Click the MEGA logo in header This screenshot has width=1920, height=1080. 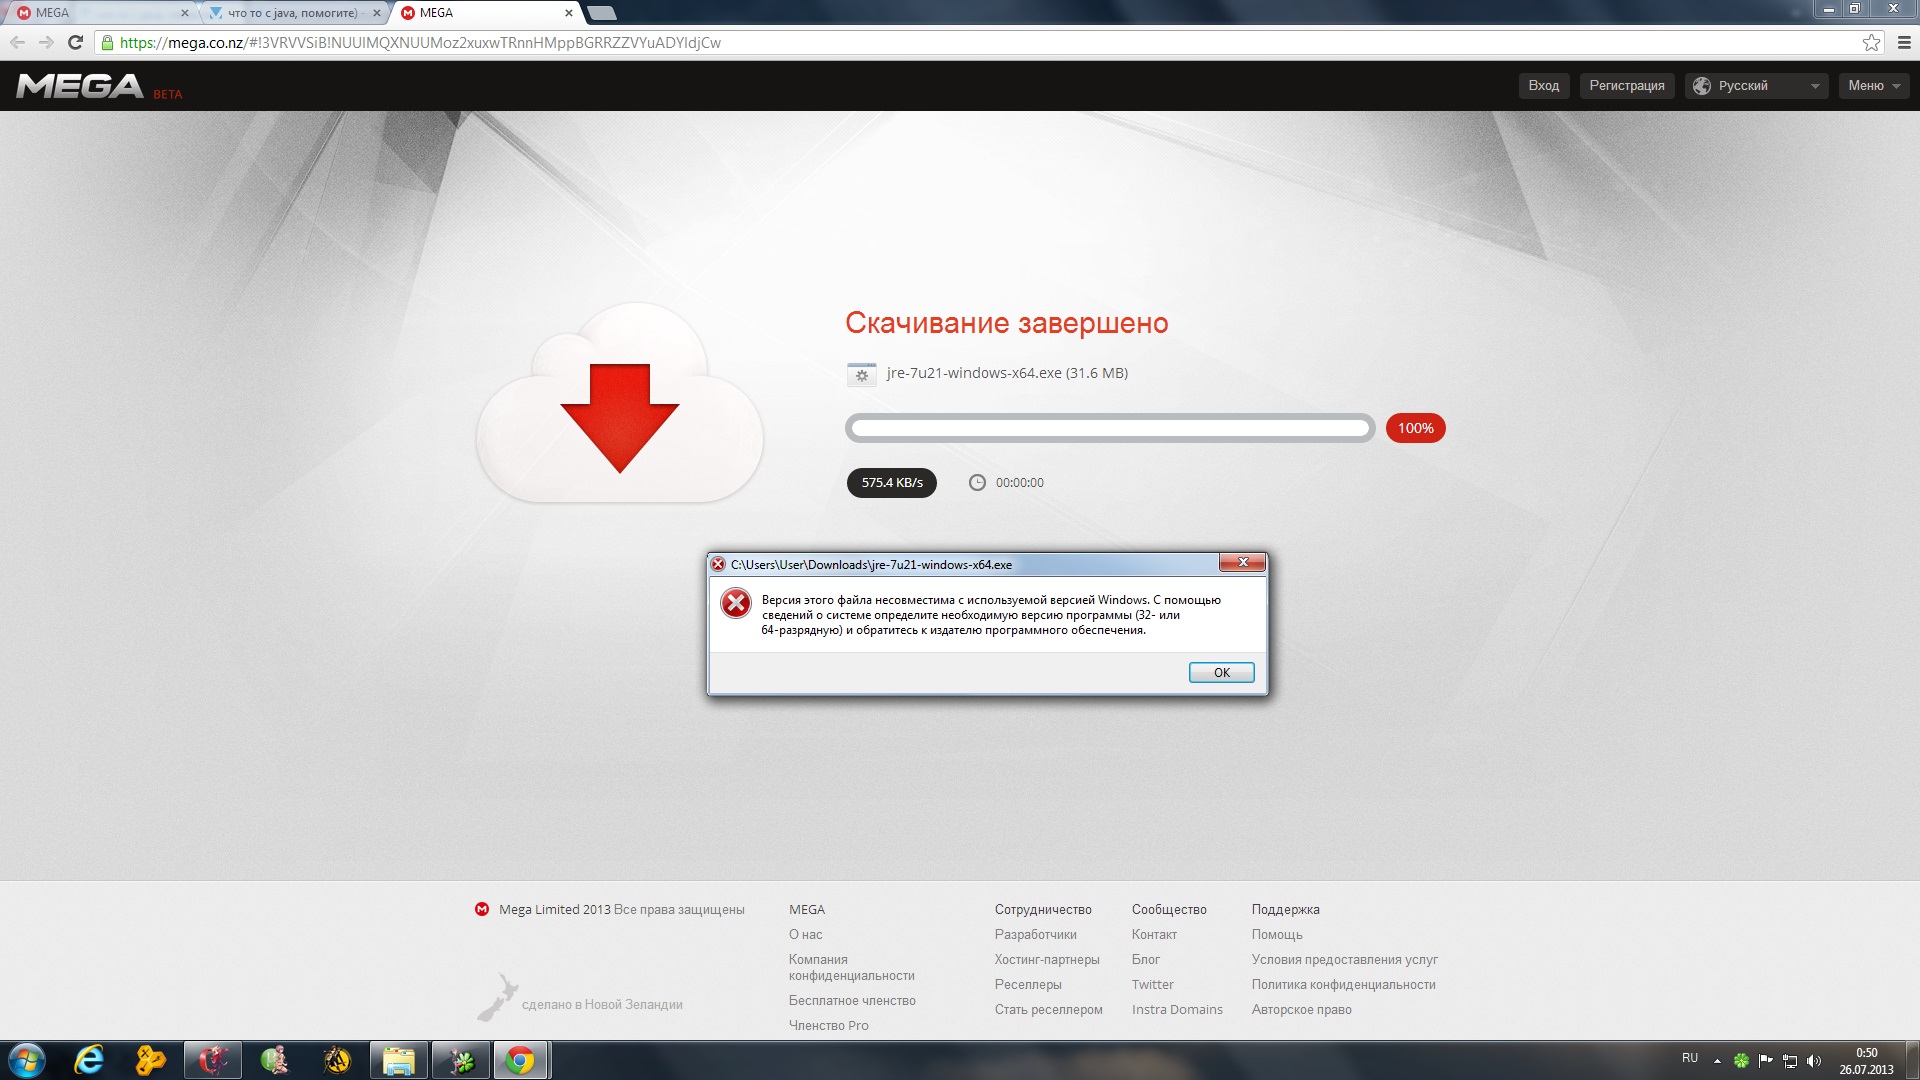(81, 86)
